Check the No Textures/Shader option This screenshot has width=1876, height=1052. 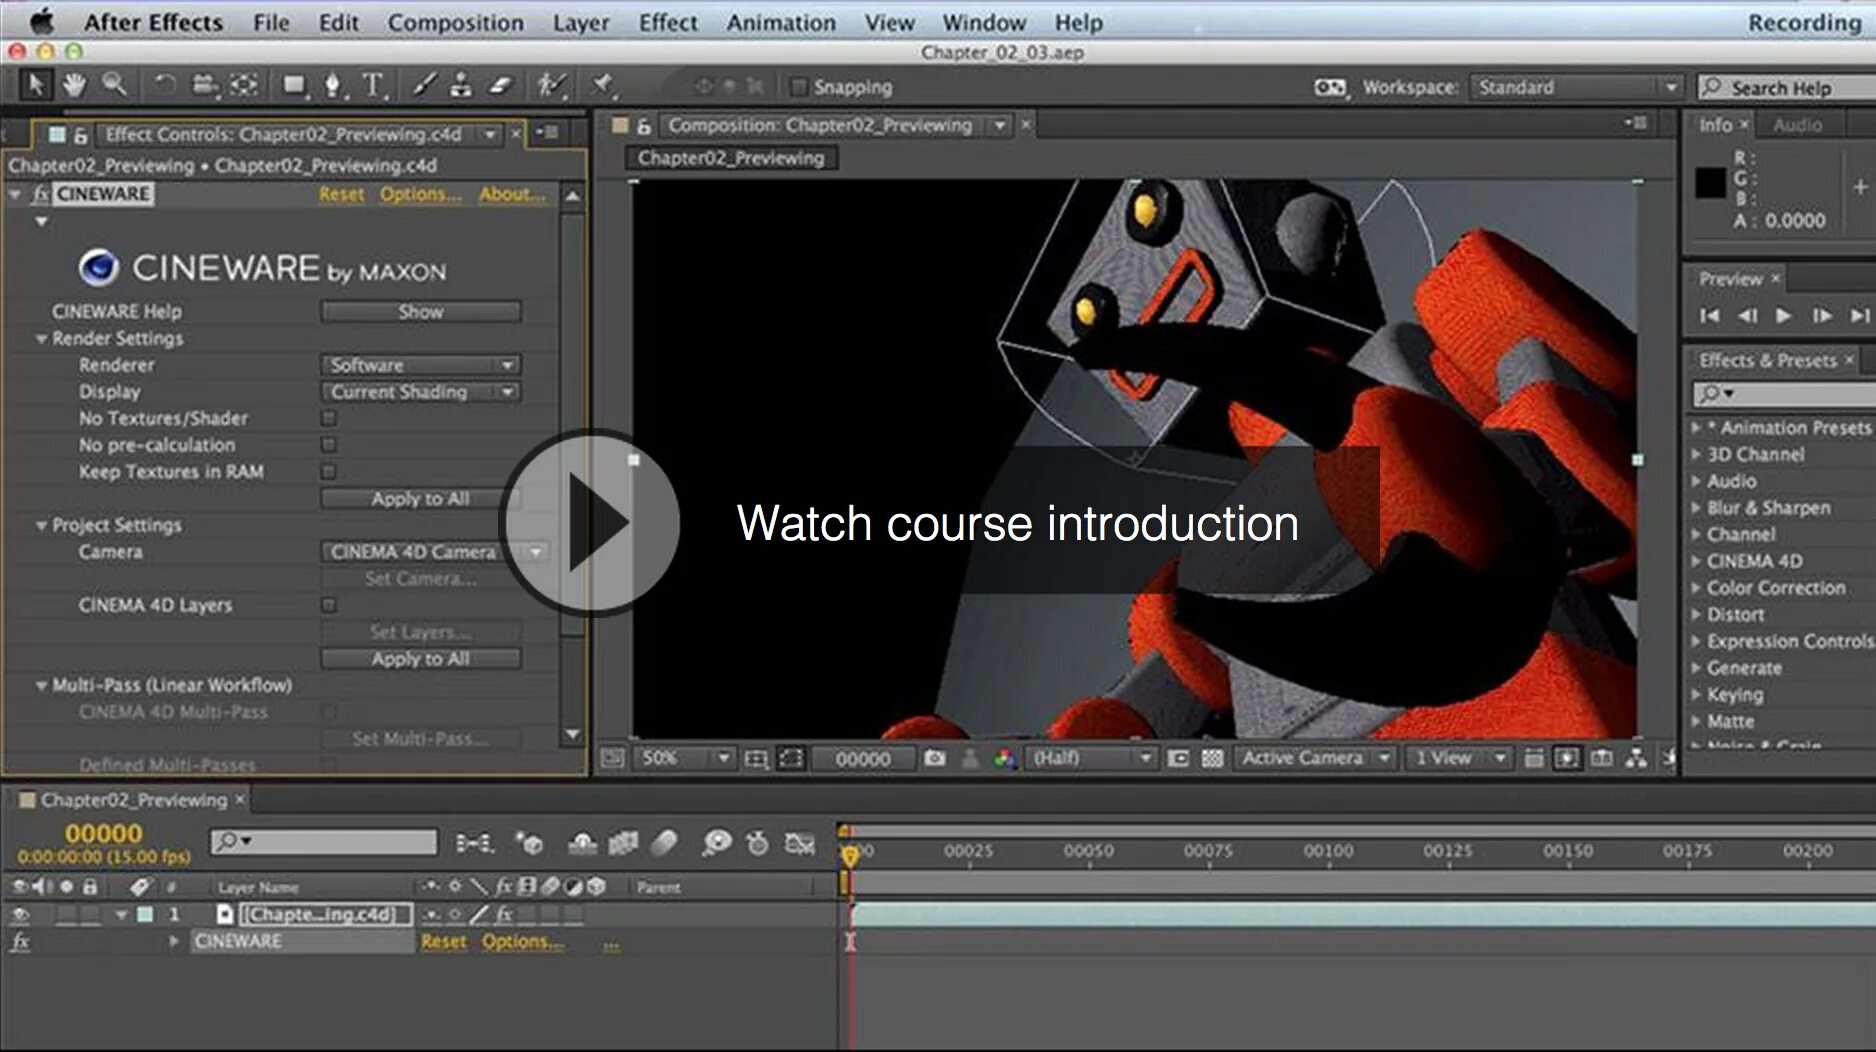pyautogui.click(x=328, y=418)
